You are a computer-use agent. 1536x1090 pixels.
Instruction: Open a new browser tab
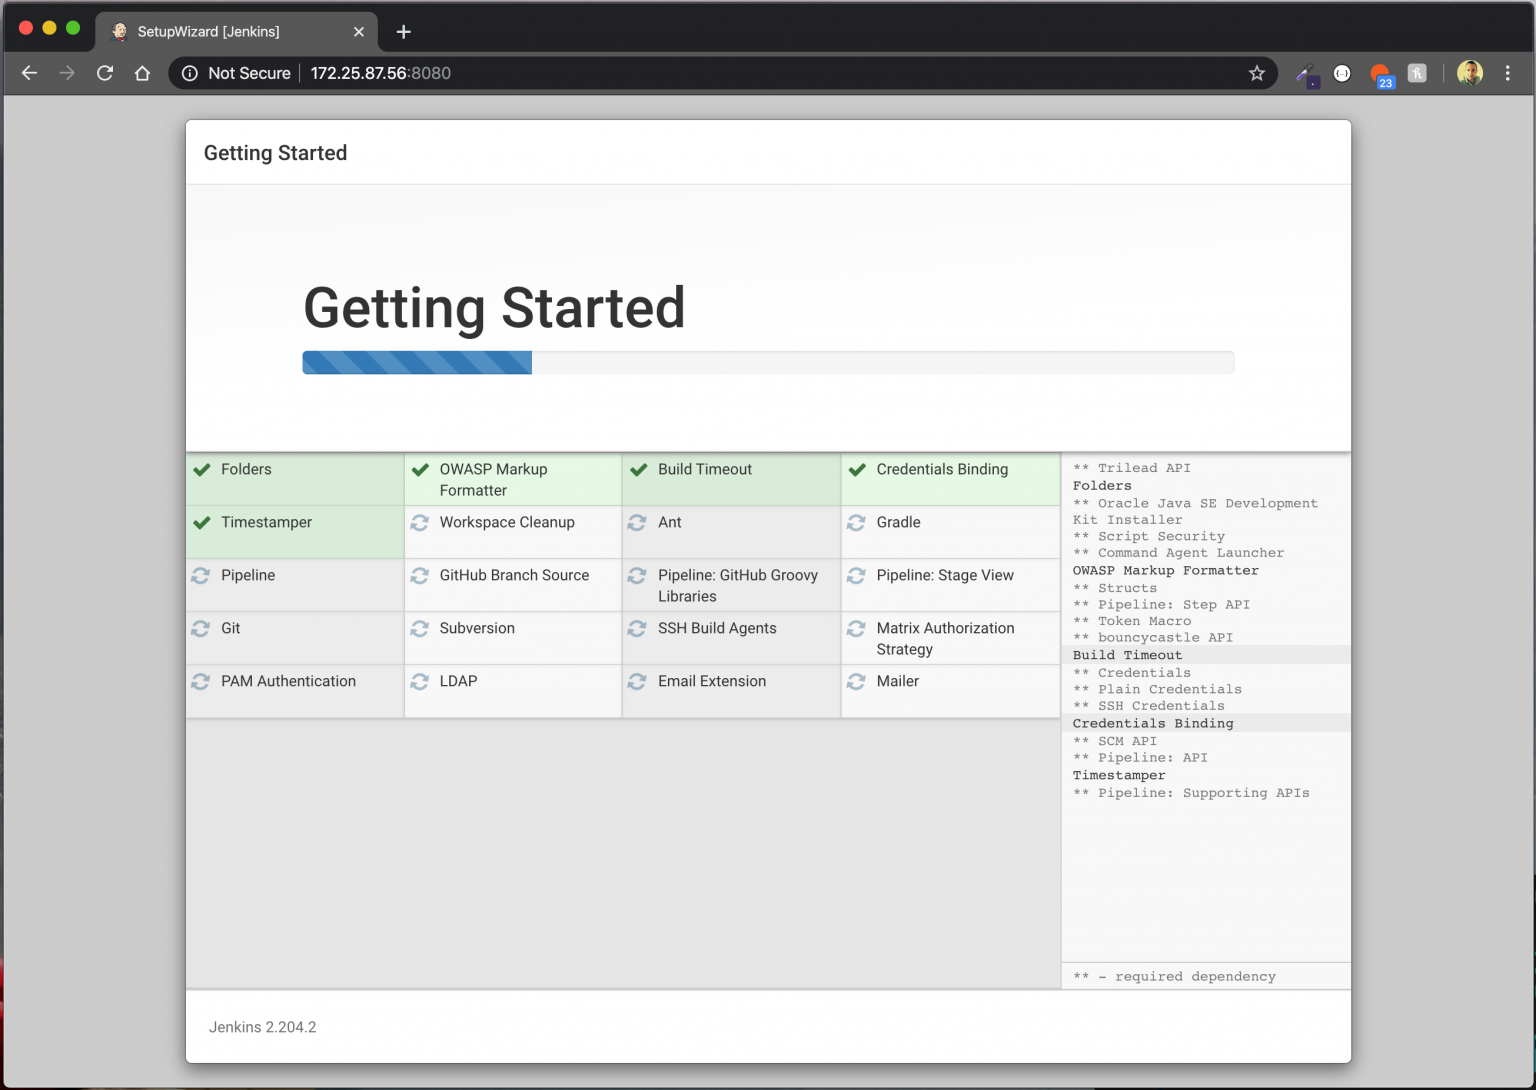[x=403, y=32]
